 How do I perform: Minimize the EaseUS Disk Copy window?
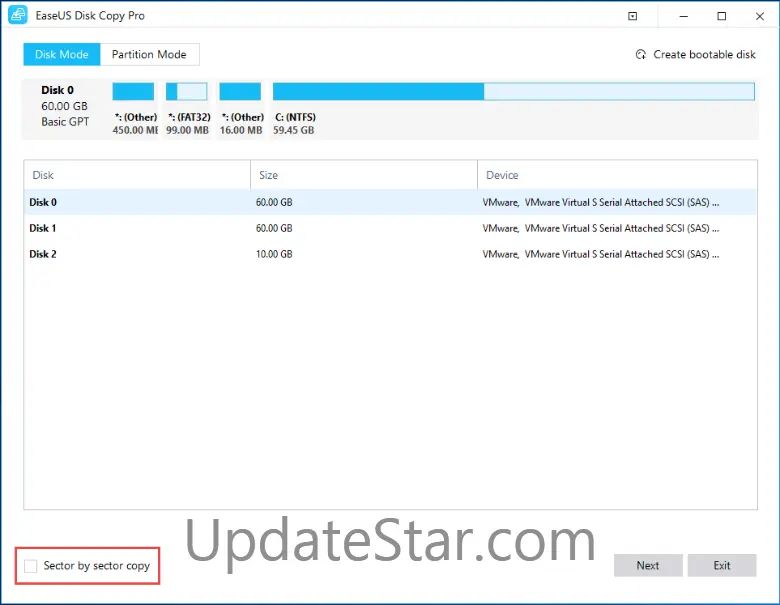pyautogui.click(x=683, y=16)
